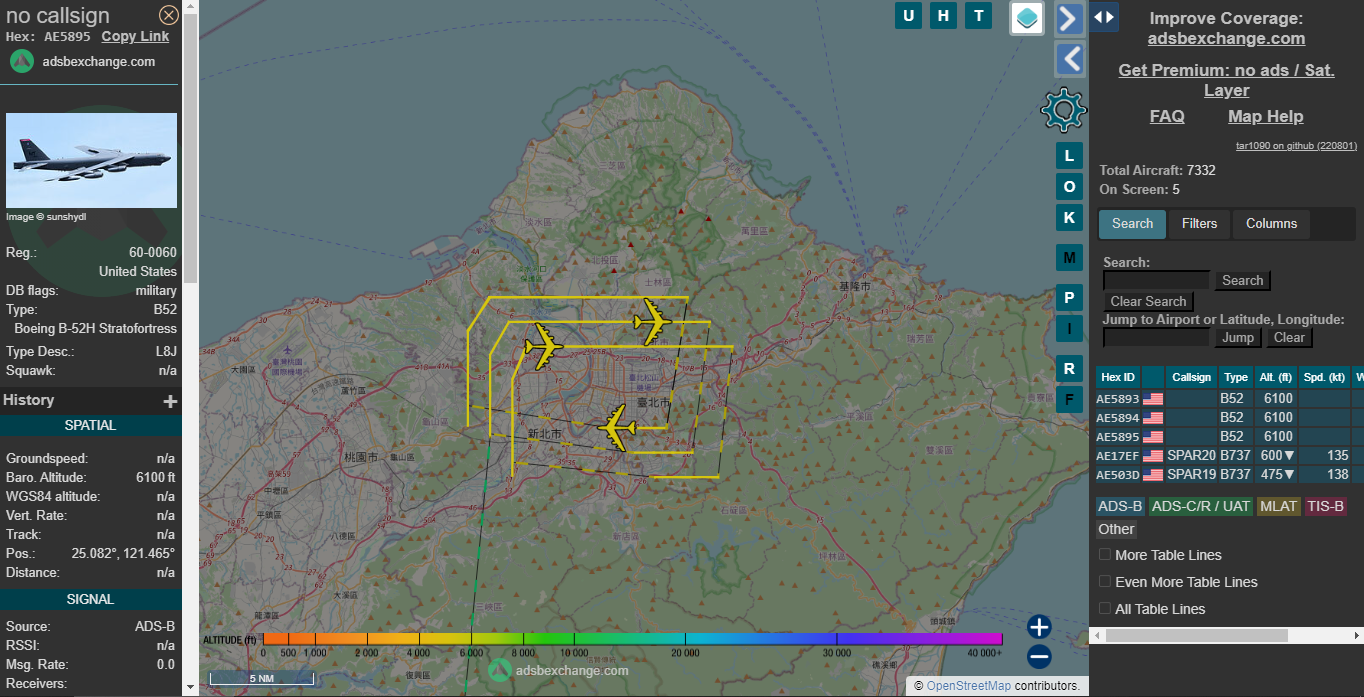Toggle the T map button
The image size is (1364, 697).
pyautogui.click(x=978, y=15)
